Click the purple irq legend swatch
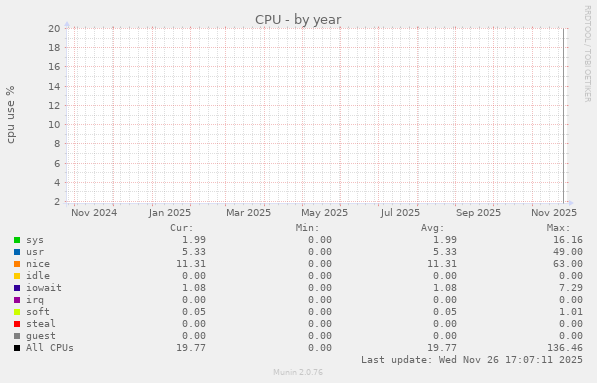Viewport: 597px width, 383px height. [x=17, y=300]
